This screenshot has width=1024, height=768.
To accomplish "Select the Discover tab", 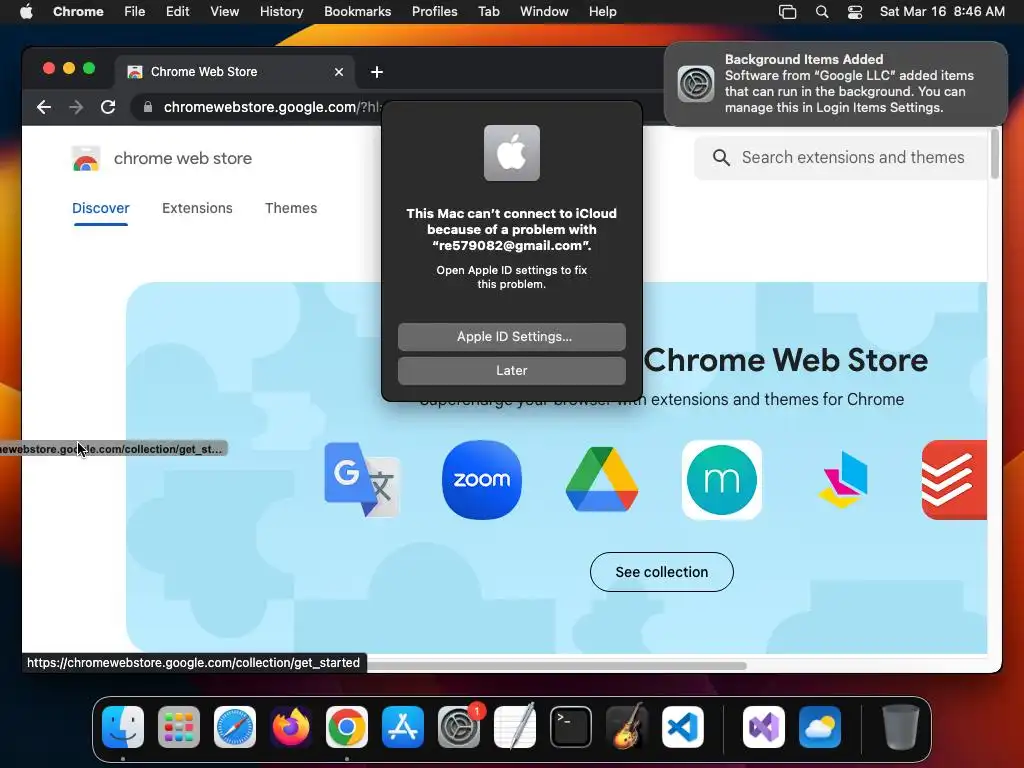I will click(x=101, y=208).
